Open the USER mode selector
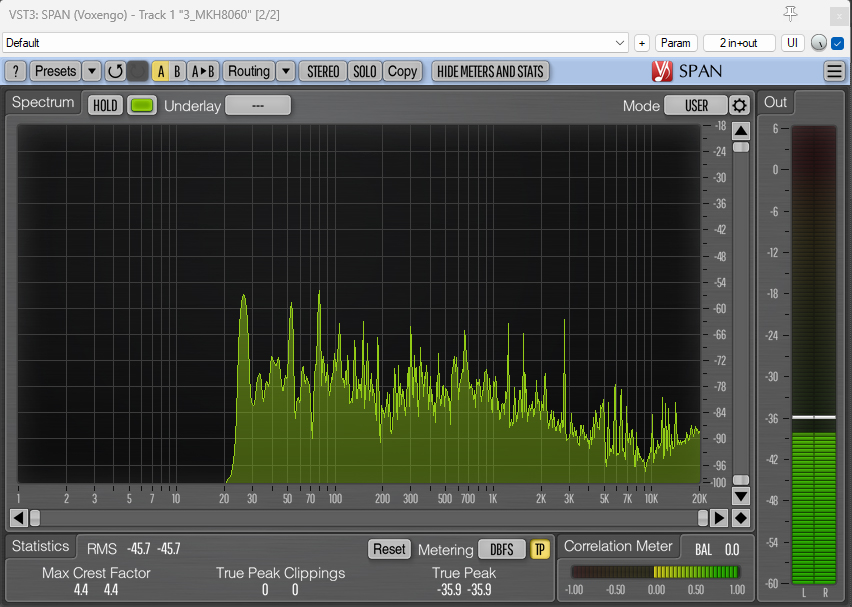Image resolution: width=852 pixels, height=607 pixels. (x=696, y=106)
